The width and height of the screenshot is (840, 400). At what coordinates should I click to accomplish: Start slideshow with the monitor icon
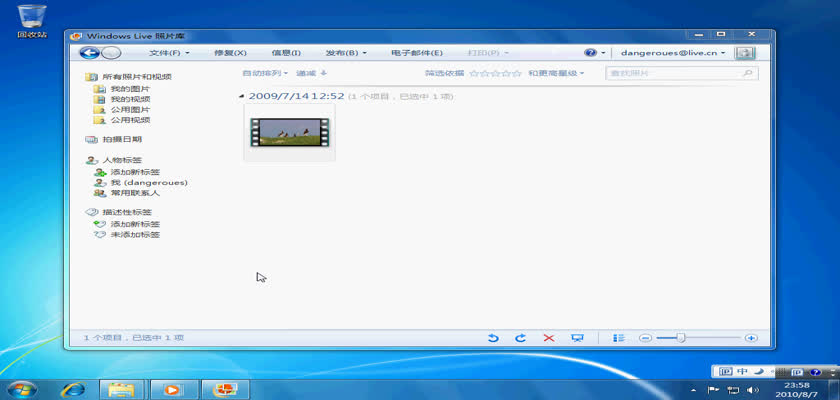(577, 338)
